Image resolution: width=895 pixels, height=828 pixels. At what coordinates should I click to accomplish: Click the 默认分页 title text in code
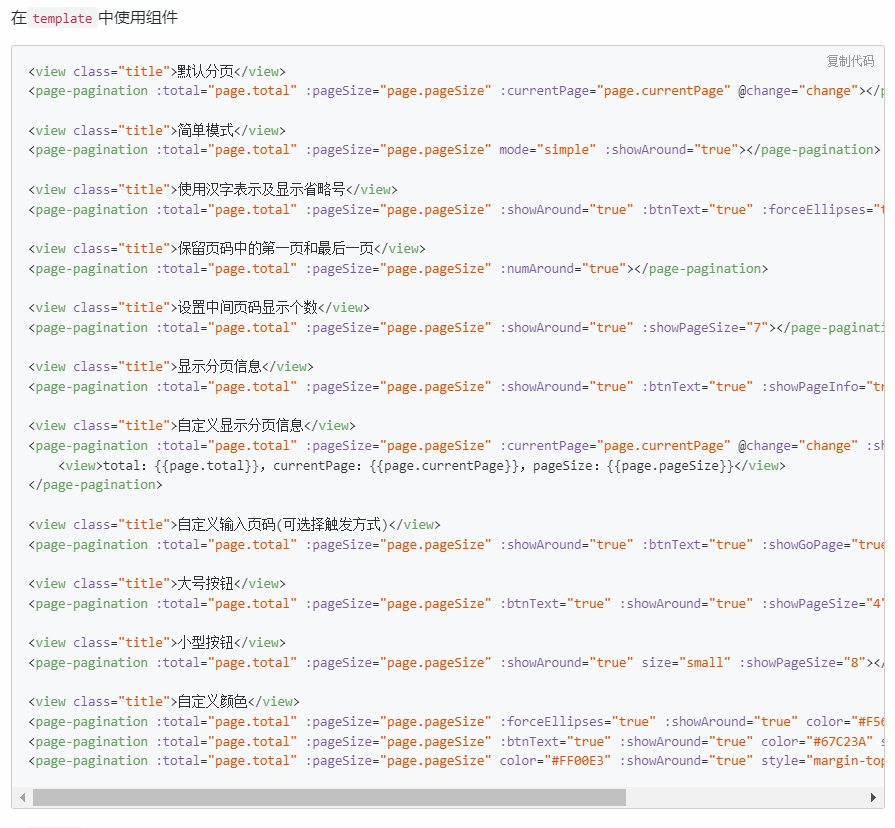point(205,71)
